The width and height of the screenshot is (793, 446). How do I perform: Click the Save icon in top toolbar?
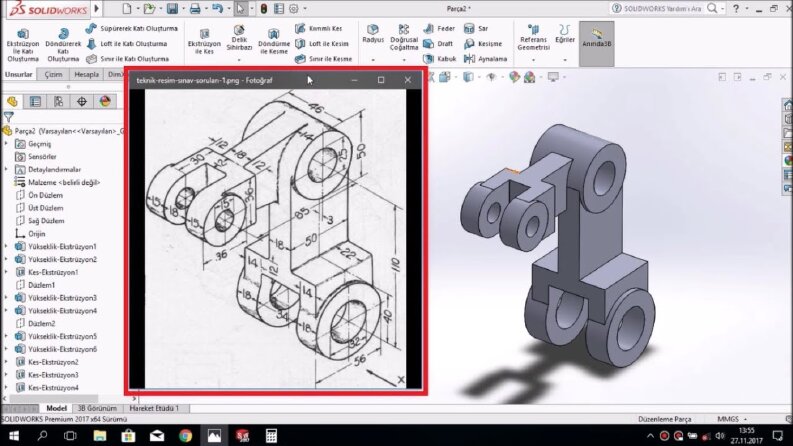(x=172, y=9)
